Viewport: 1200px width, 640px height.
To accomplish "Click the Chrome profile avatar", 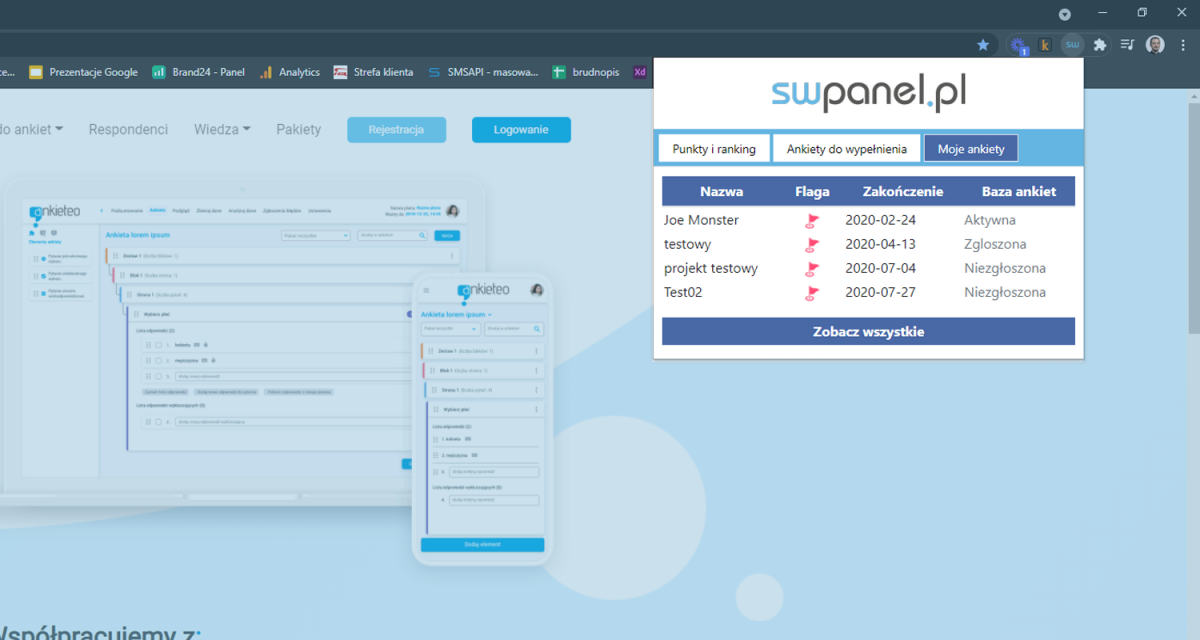I will pyautogui.click(x=1155, y=44).
